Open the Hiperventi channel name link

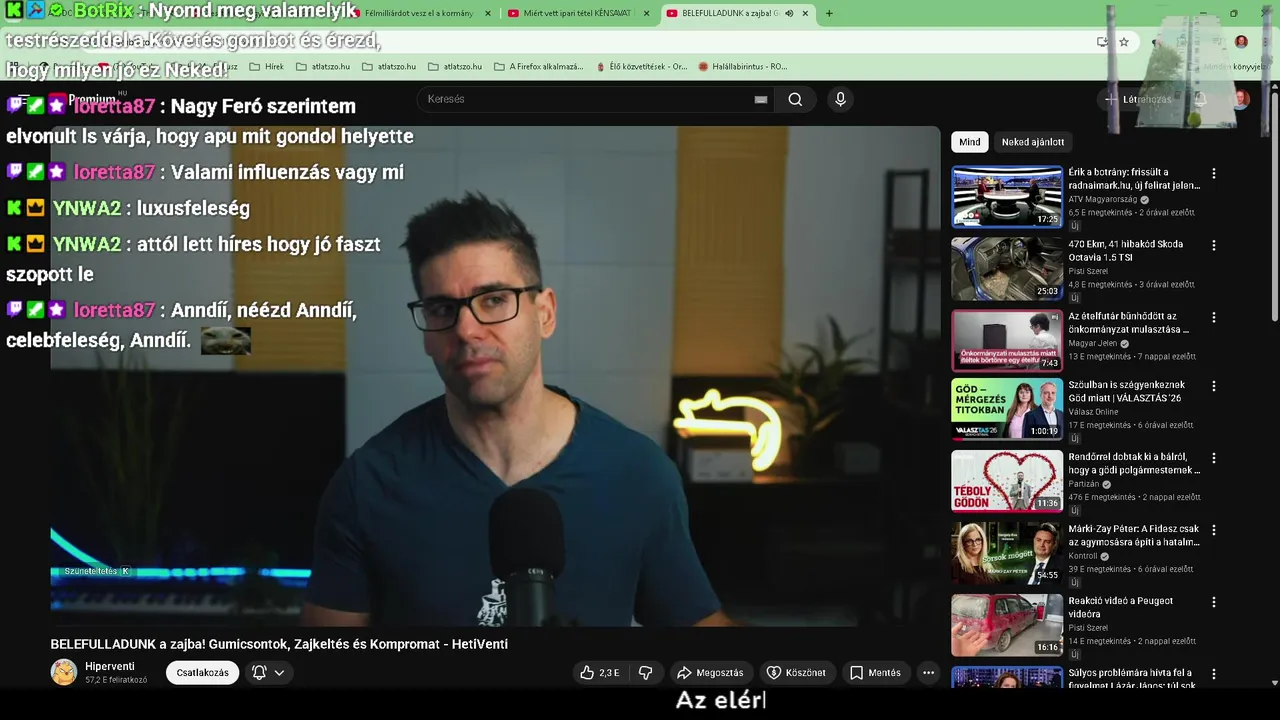pyautogui.click(x=110, y=666)
